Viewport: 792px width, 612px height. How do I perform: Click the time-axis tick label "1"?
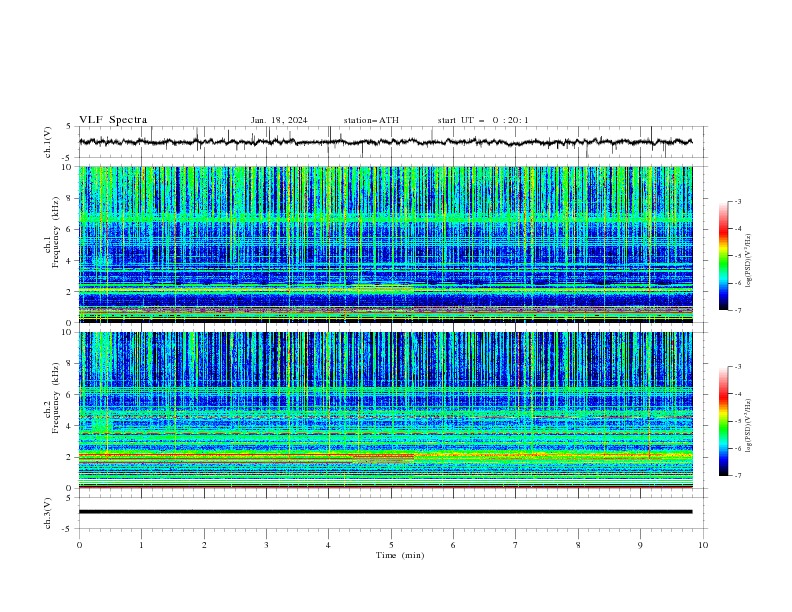pos(141,545)
